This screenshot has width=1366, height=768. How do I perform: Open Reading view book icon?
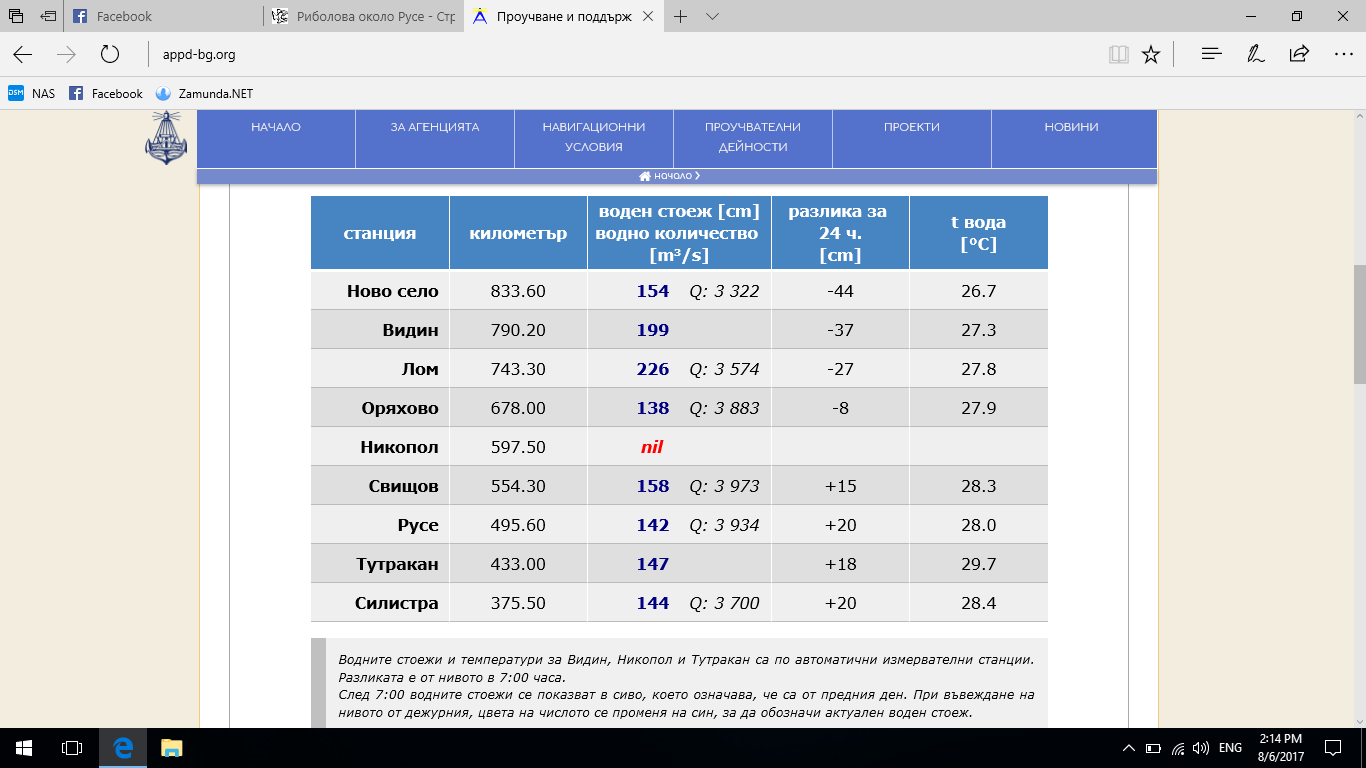tap(1118, 55)
